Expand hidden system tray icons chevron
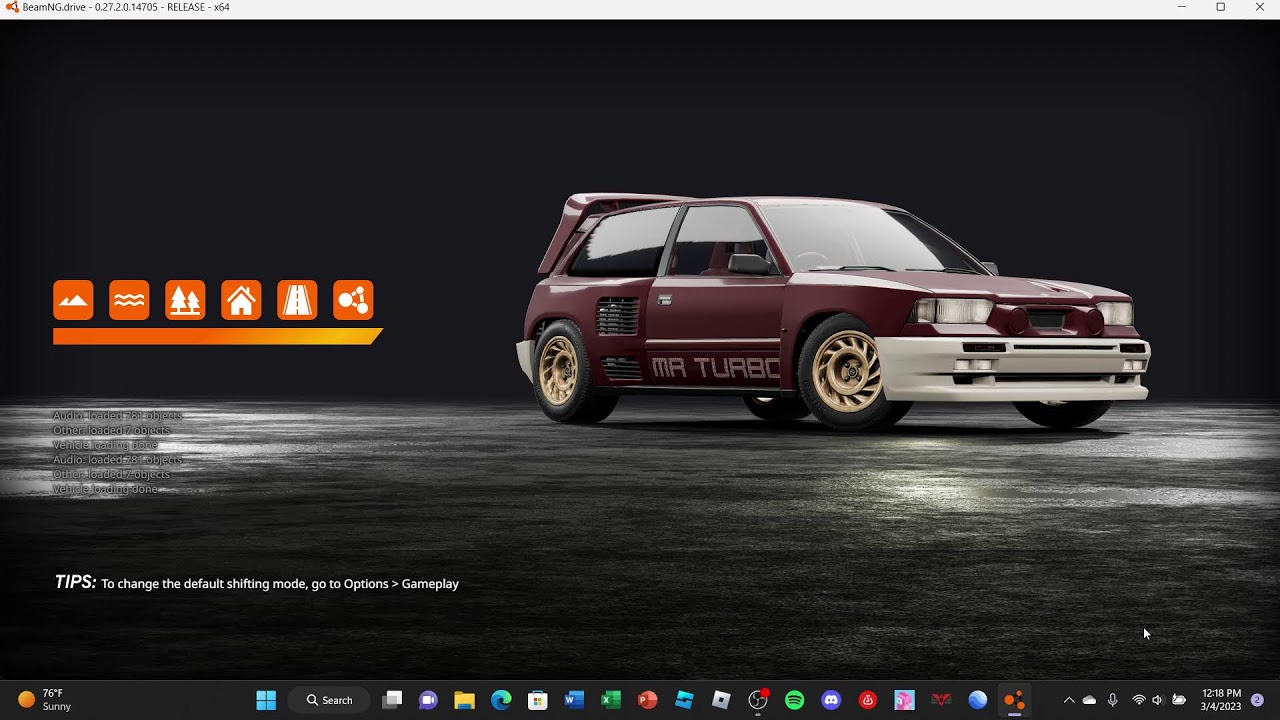Viewport: 1280px width, 720px height. [x=1069, y=700]
